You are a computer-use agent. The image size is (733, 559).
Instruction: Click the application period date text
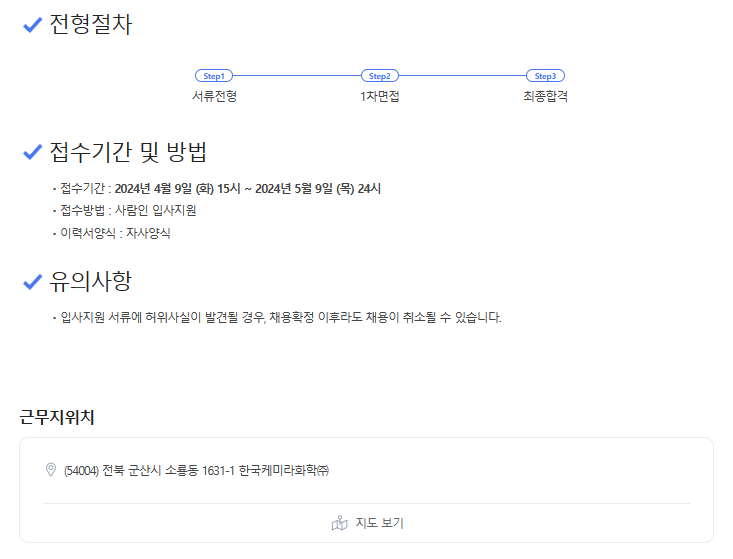point(248,189)
